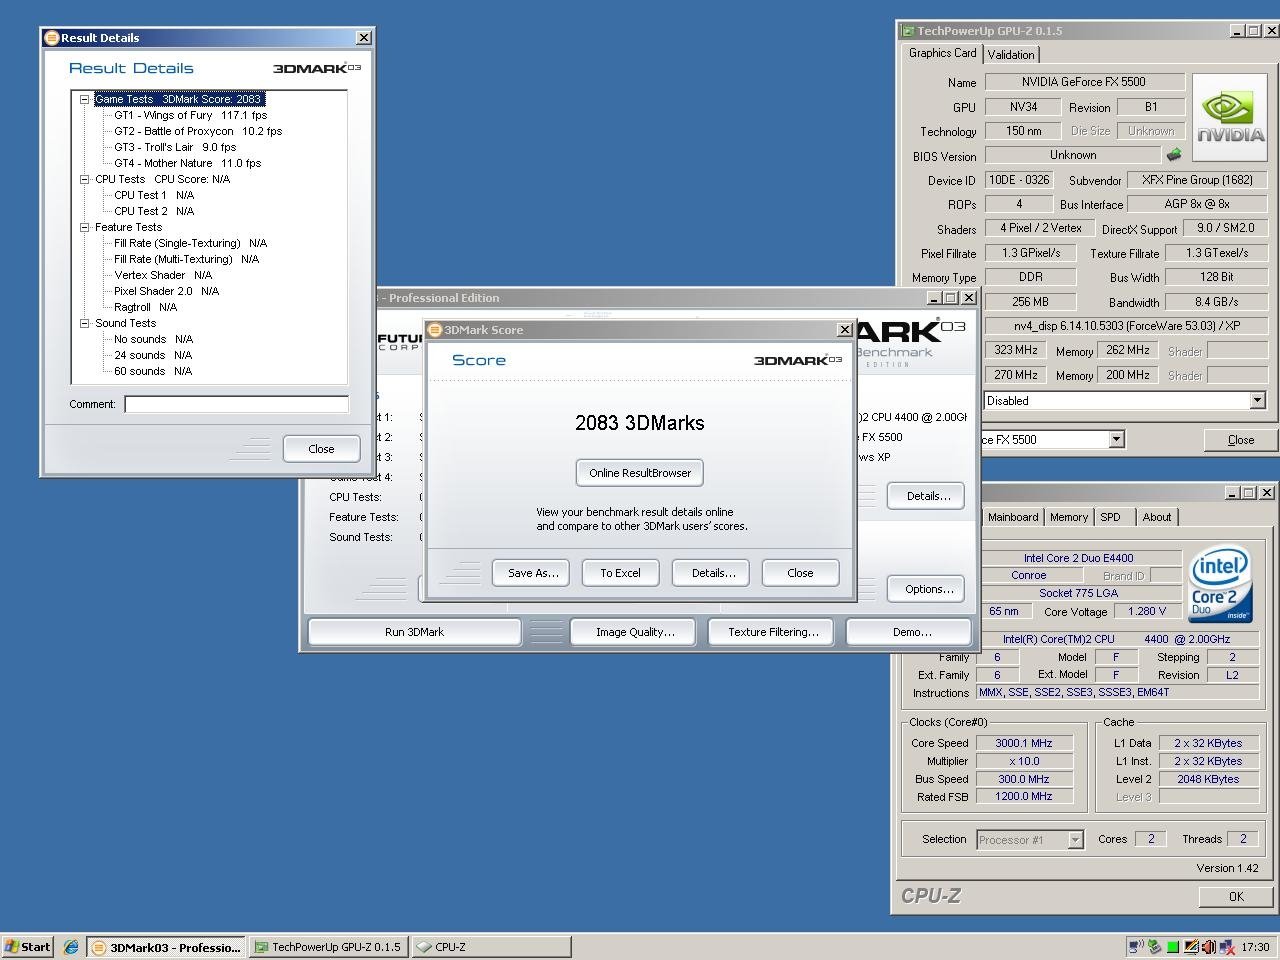Viewport: 1280px width, 960px height.
Task: Click the Safely Remove Hardware tray icon
Action: coord(1155,947)
